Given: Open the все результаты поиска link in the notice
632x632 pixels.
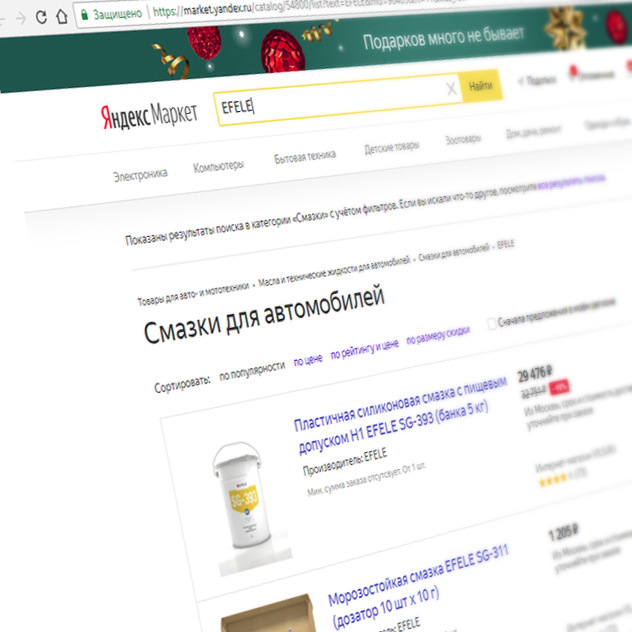Looking at the screenshot, I should (571, 180).
